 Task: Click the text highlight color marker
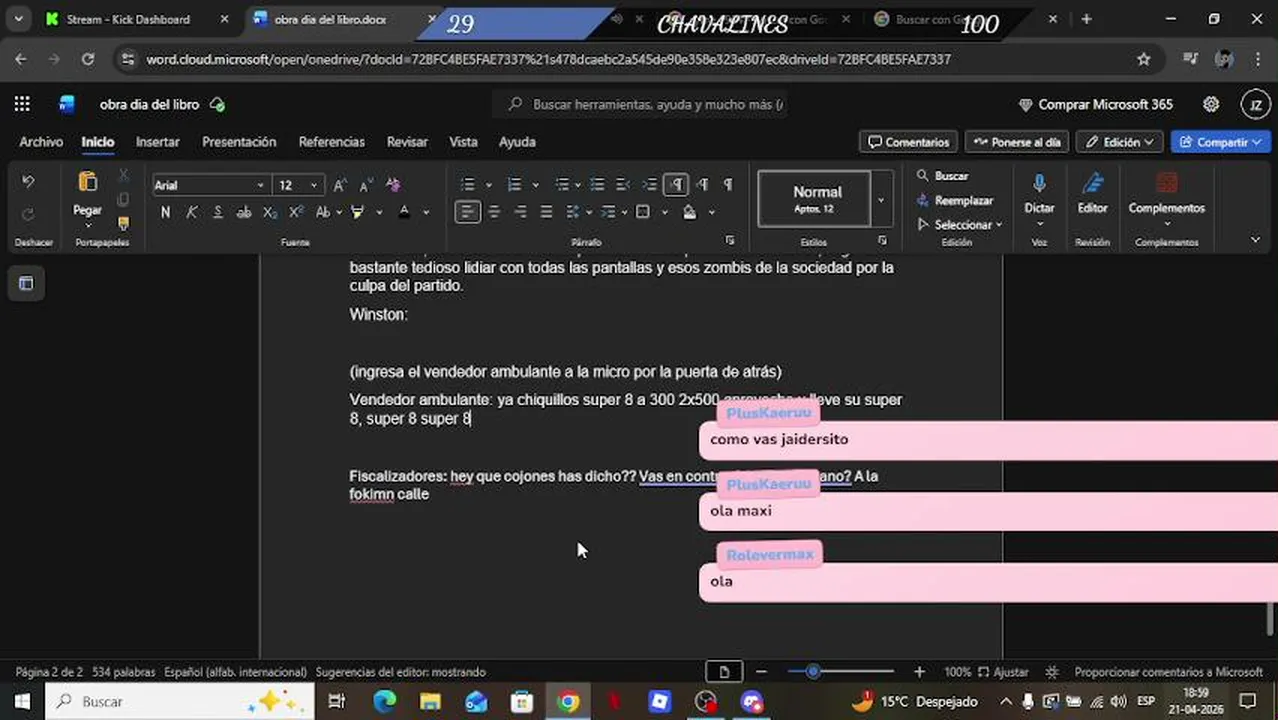(x=358, y=212)
